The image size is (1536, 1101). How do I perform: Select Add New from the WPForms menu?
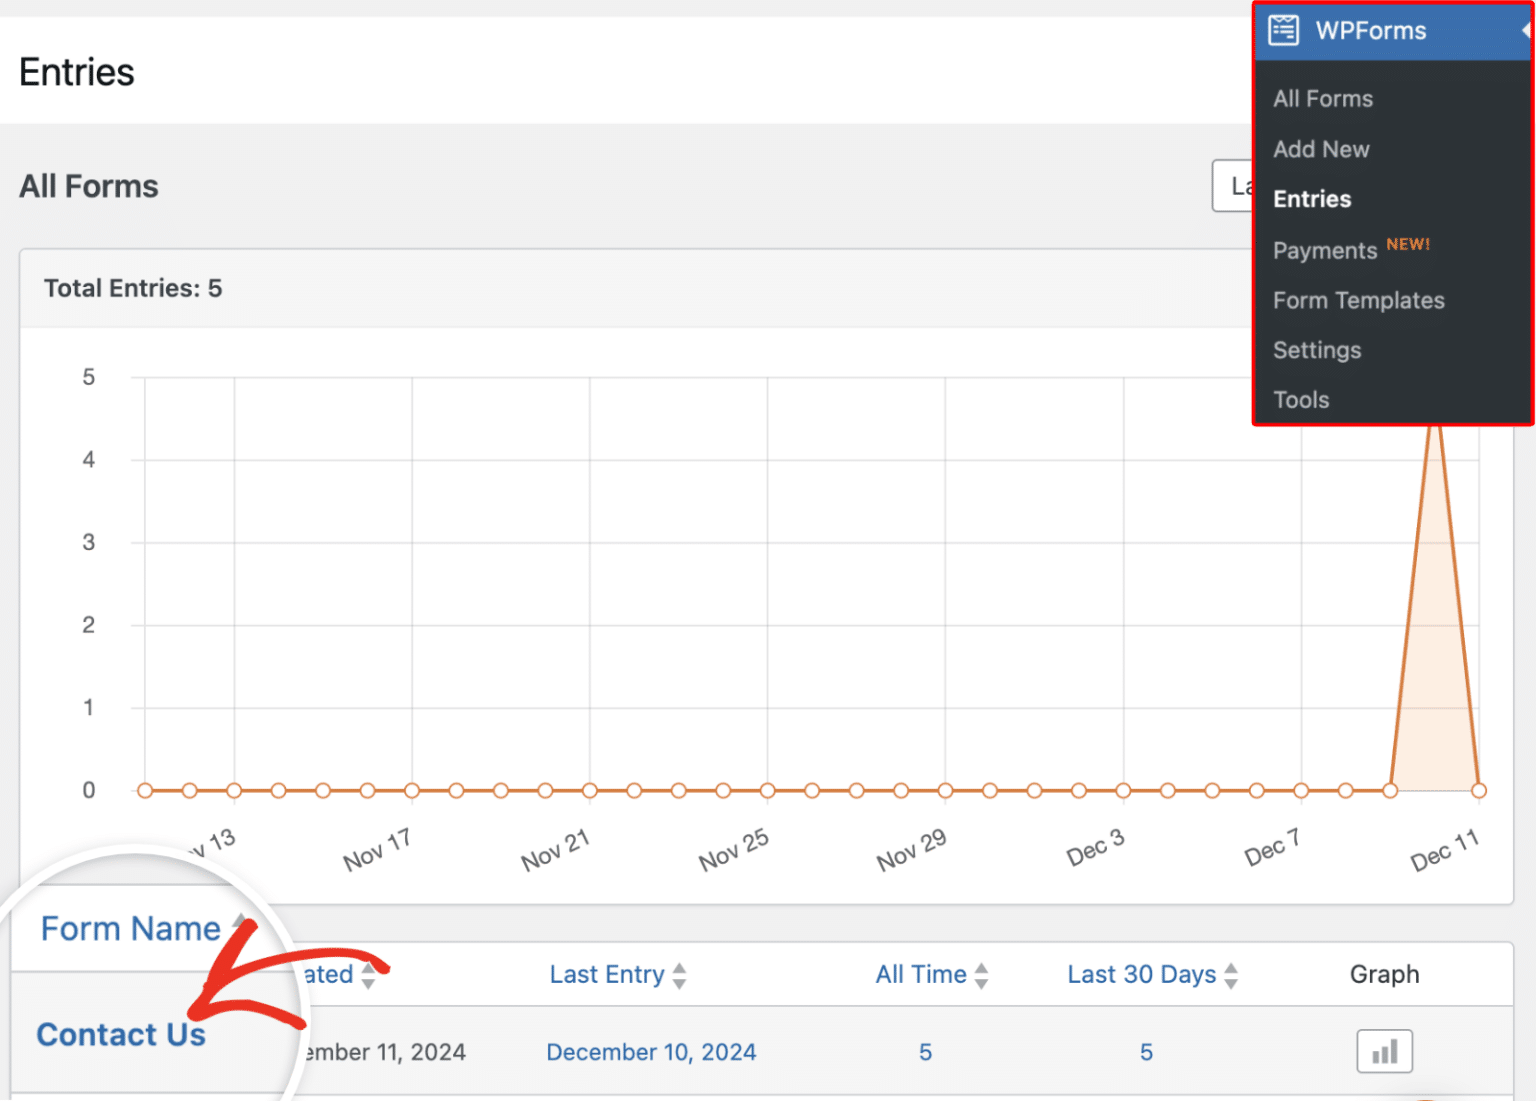tap(1320, 149)
